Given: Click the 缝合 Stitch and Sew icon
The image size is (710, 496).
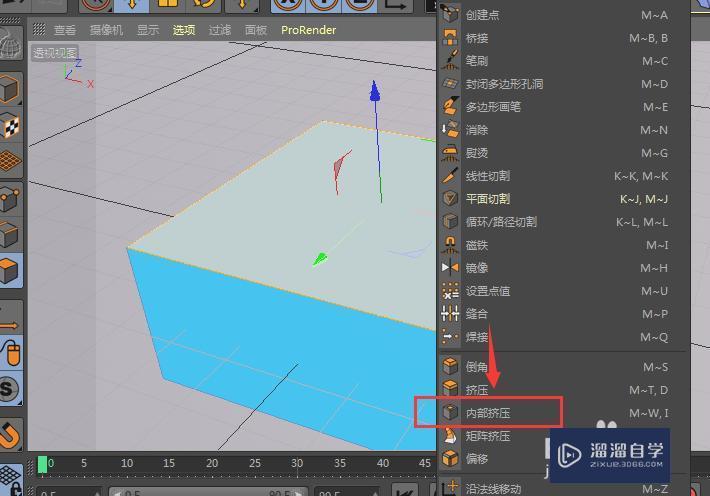Looking at the screenshot, I should (450, 313).
